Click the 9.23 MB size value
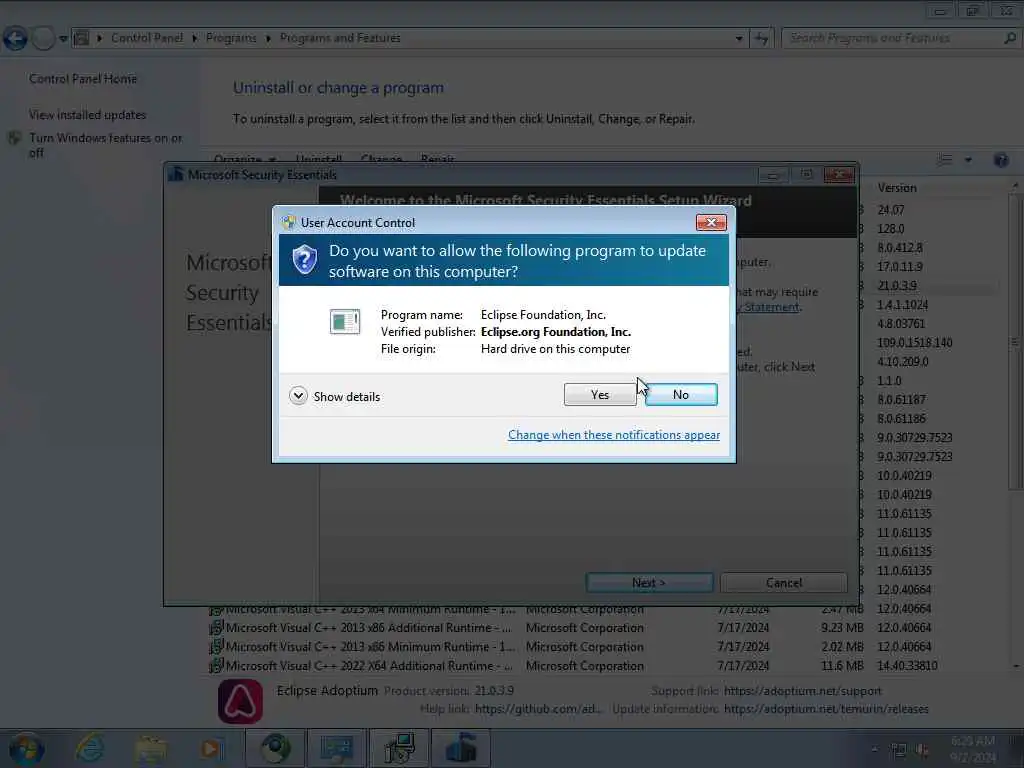 coord(842,628)
